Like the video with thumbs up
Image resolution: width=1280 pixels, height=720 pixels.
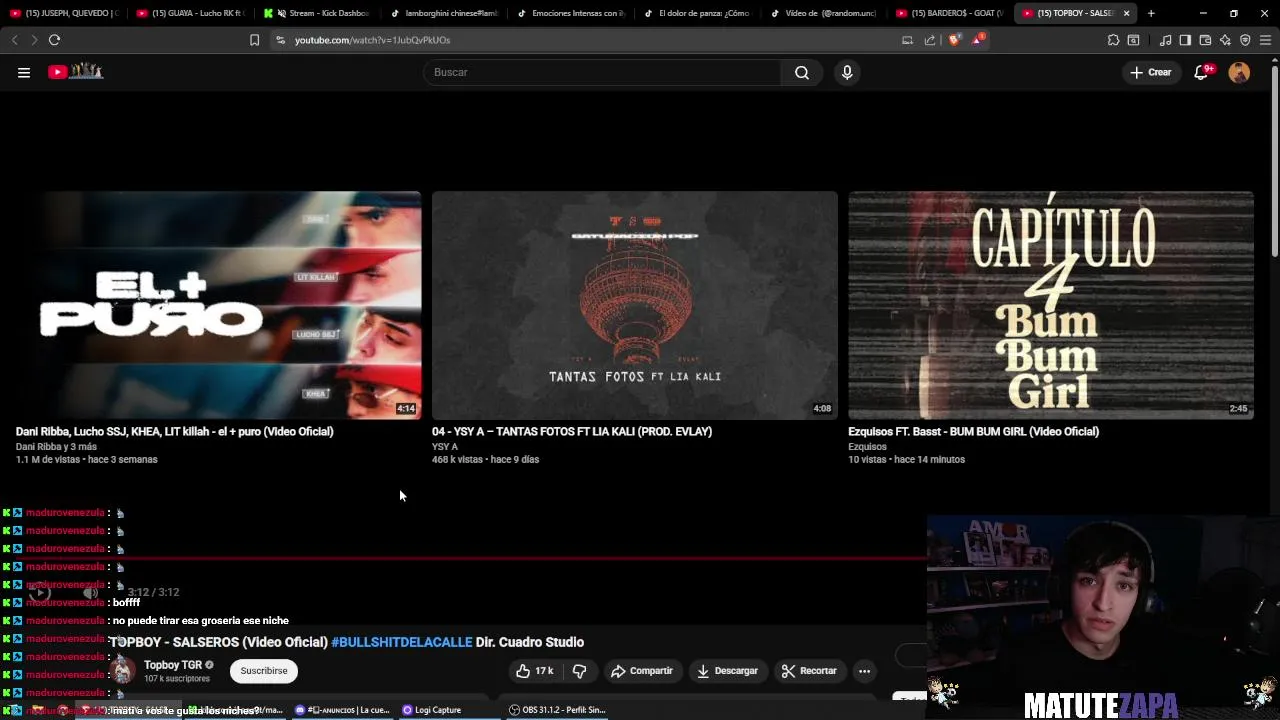(x=534, y=671)
